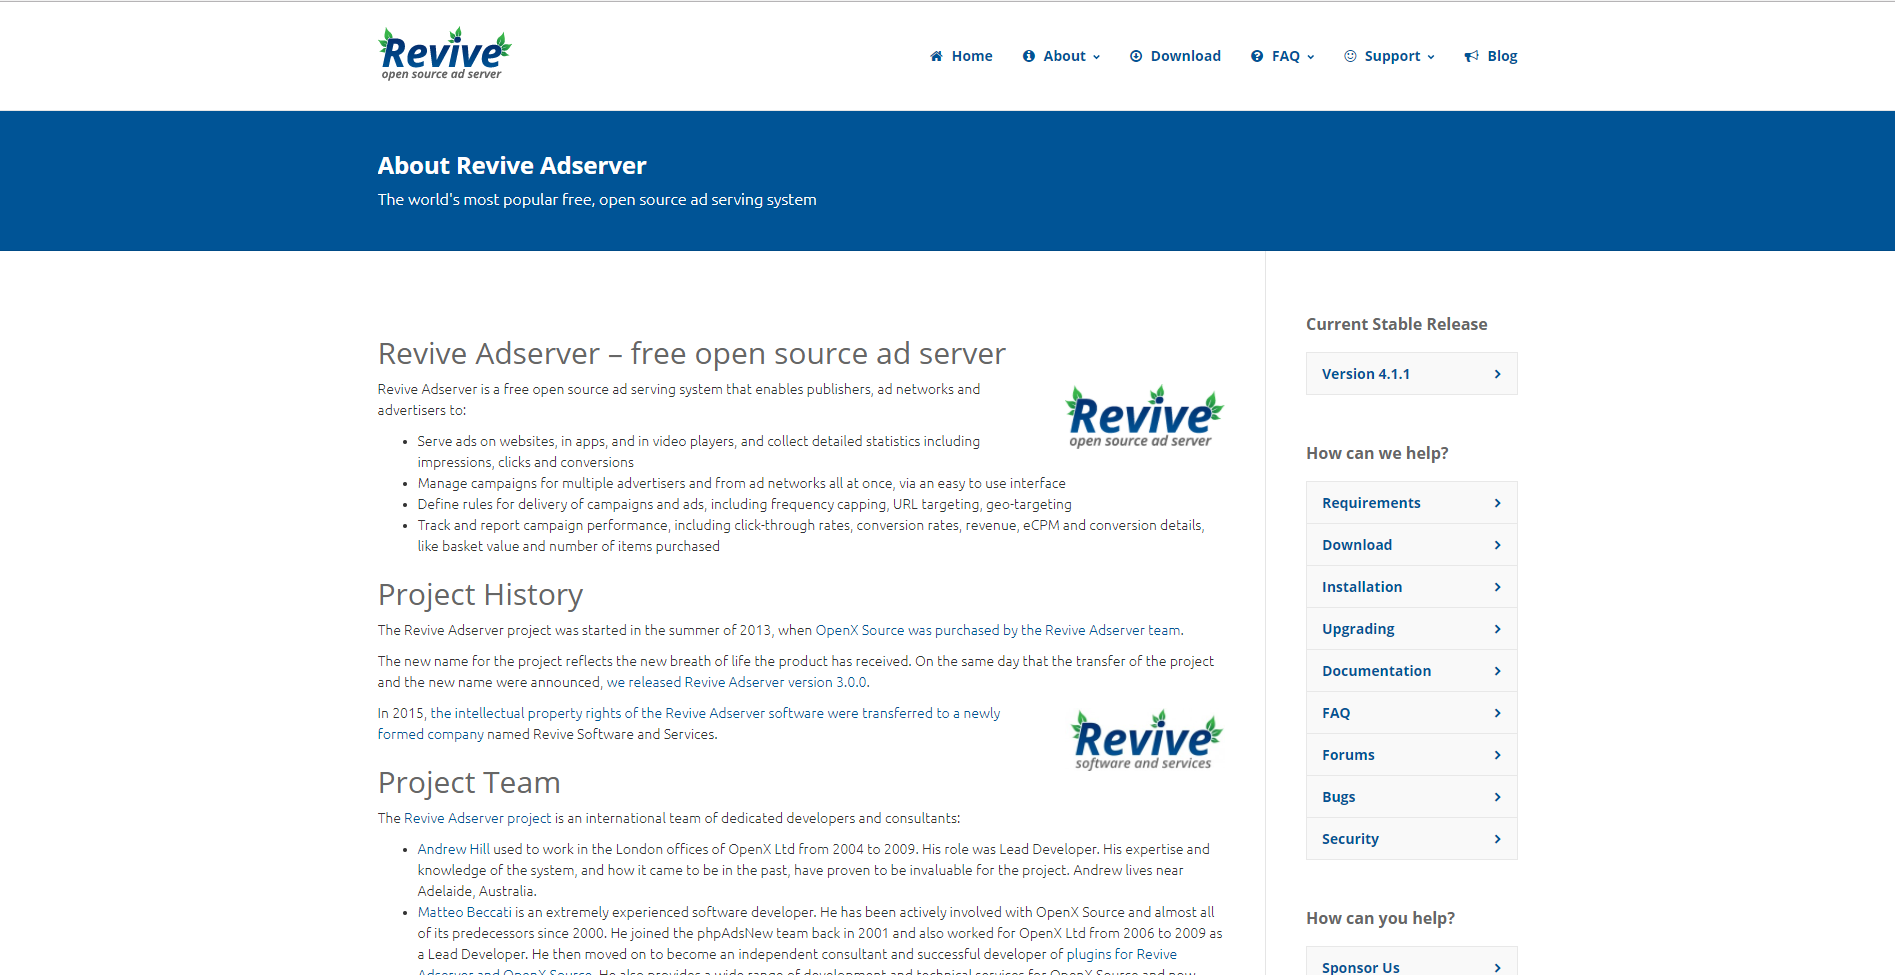The image size is (1895, 975).
Task: Open the sidebar Download link
Action: [x=1411, y=545]
